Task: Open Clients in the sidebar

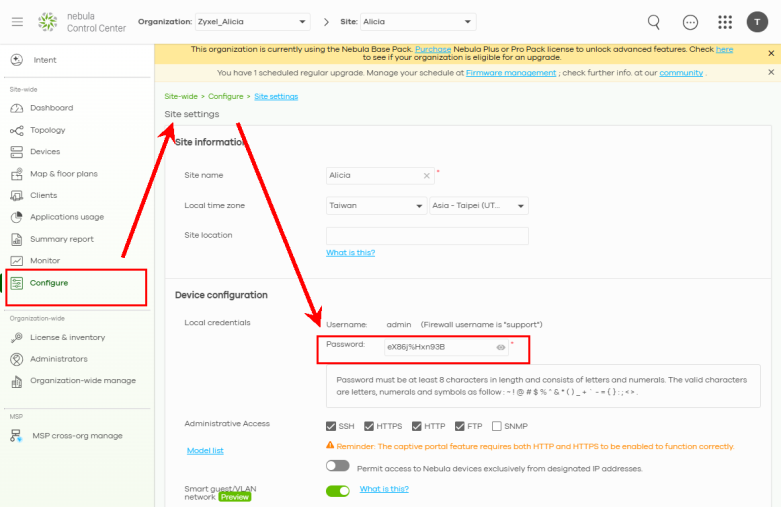Action: click(43, 196)
